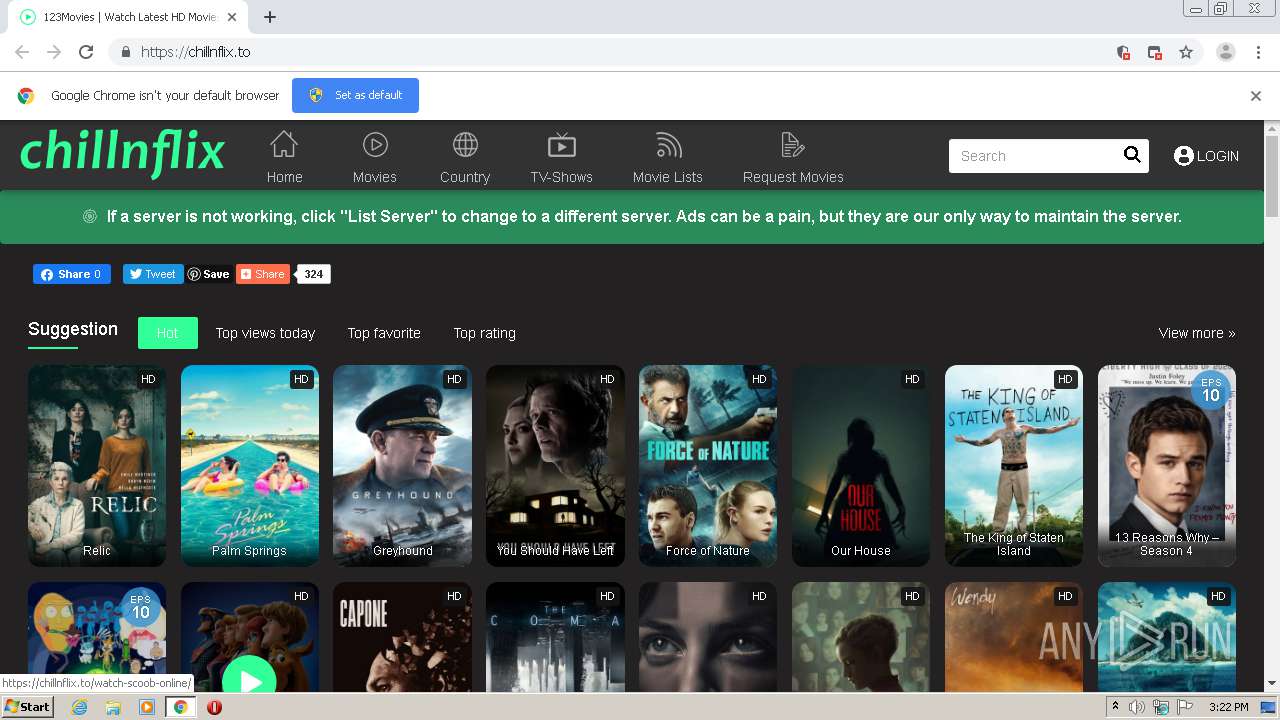Open the Request Movies icon
1280x720 pixels.
793,145
